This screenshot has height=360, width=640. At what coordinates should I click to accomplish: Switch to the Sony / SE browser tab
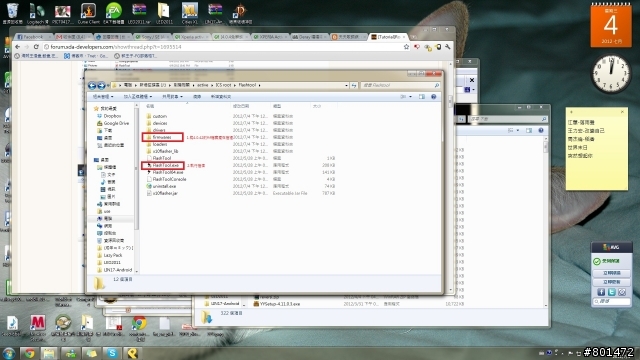click(x=152, y=37)
